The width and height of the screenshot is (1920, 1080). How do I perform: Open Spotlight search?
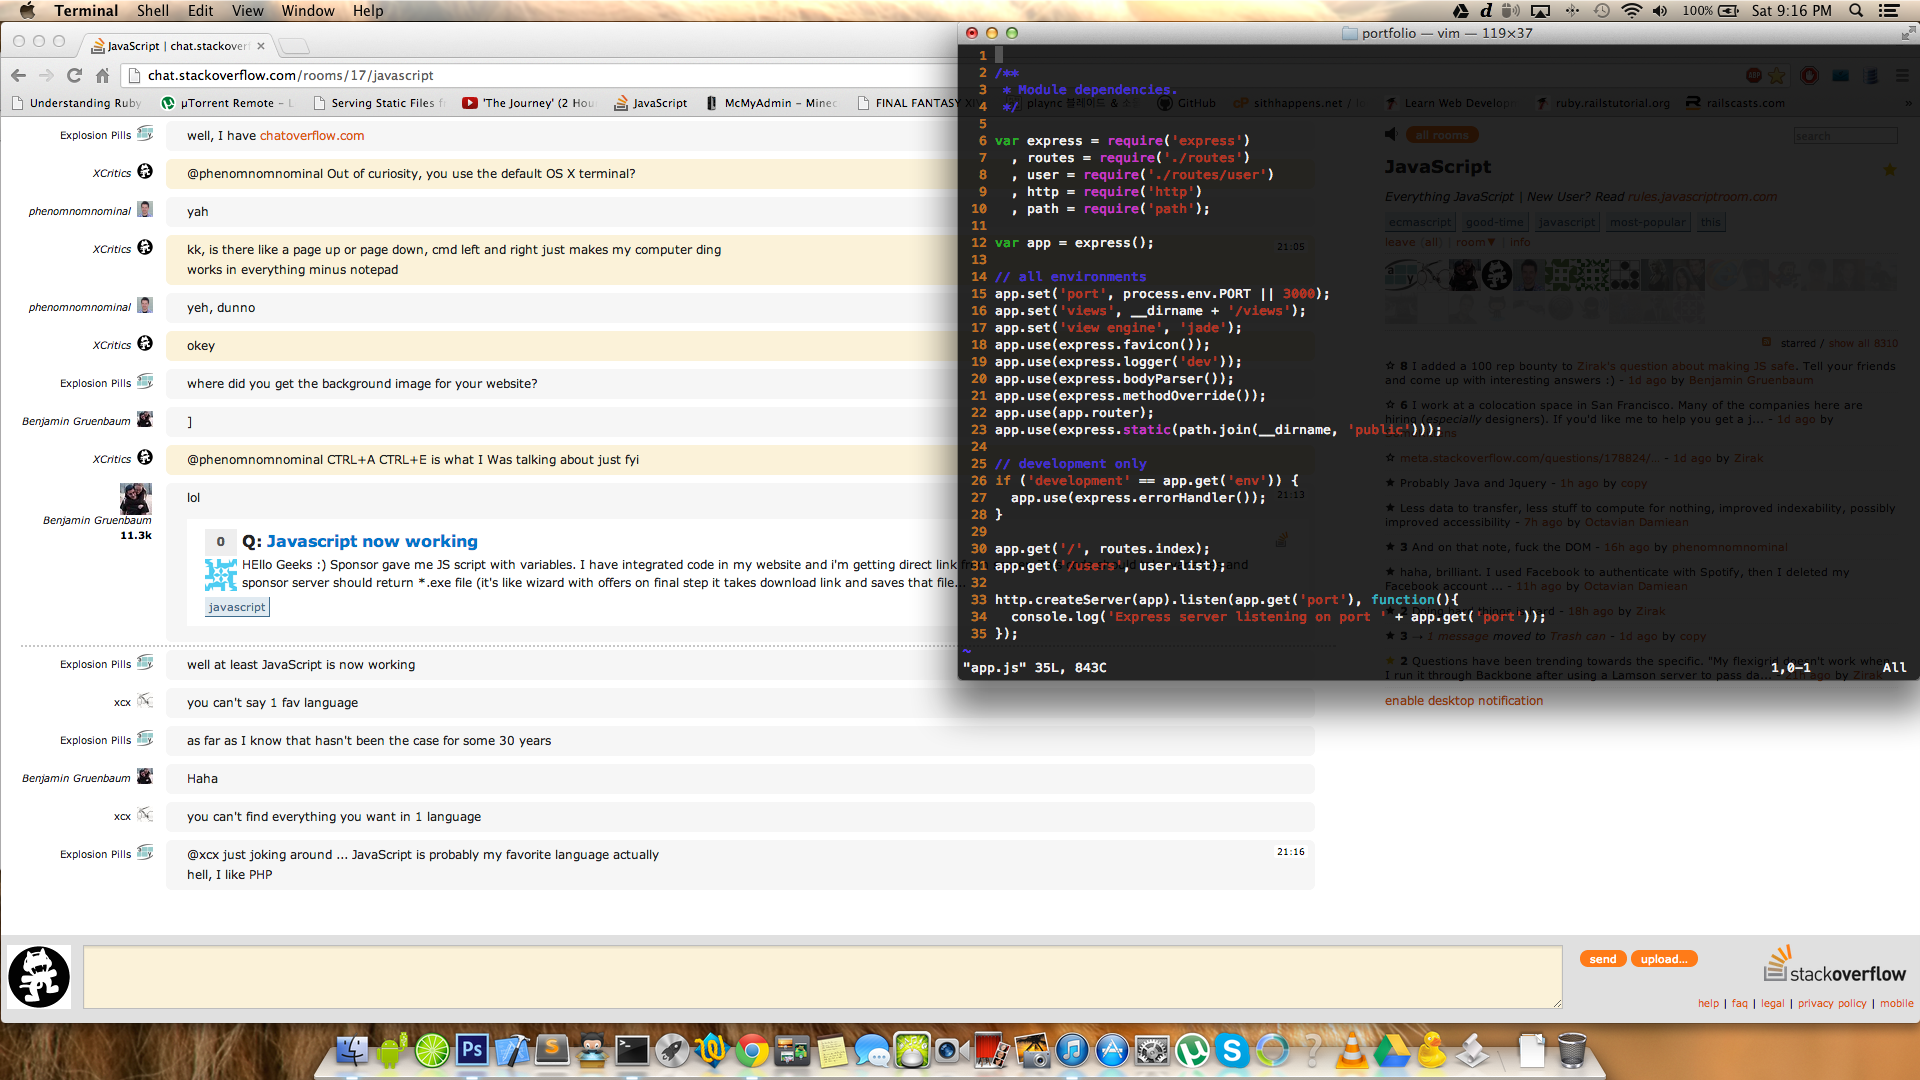[1856, 11]
